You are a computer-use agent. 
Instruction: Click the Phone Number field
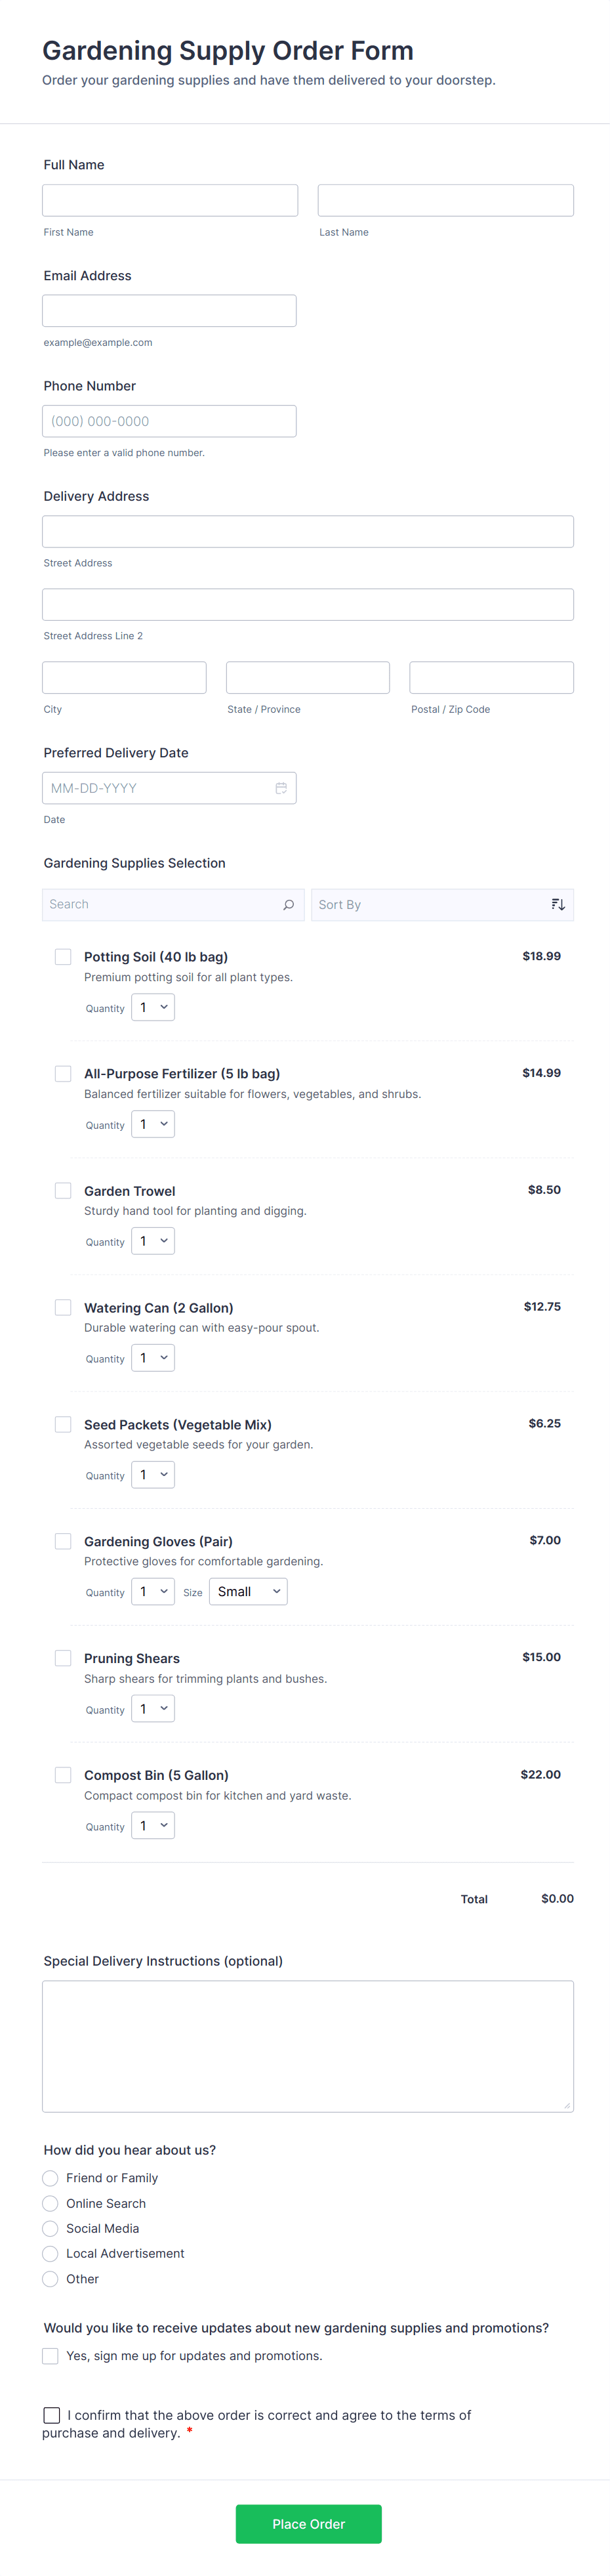[169, 421]
